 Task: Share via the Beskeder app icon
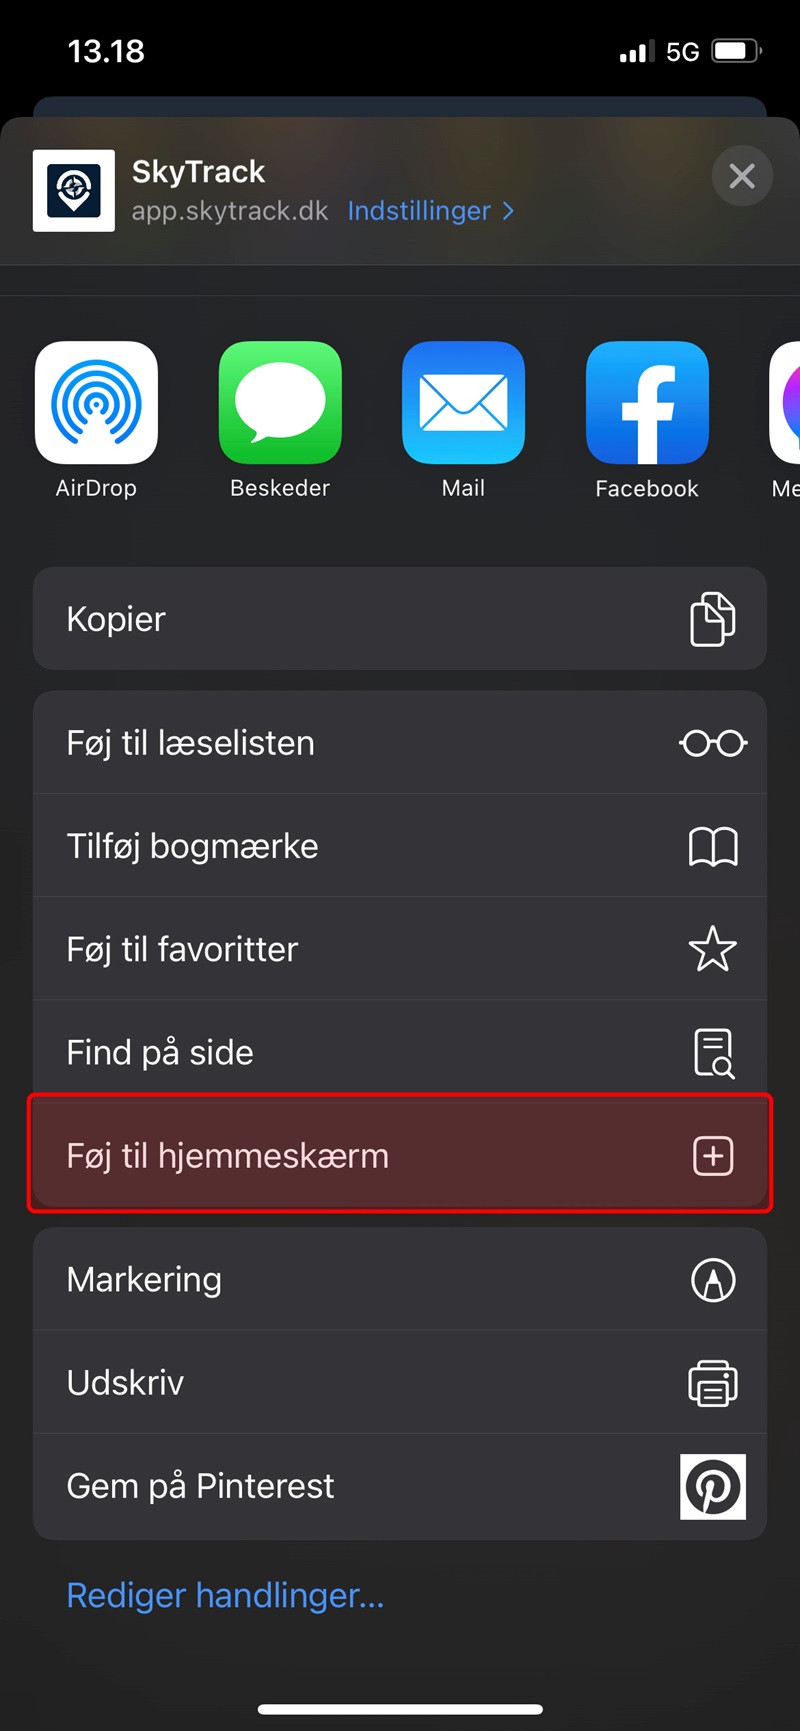pyautogui.click(x=280, y=403)
